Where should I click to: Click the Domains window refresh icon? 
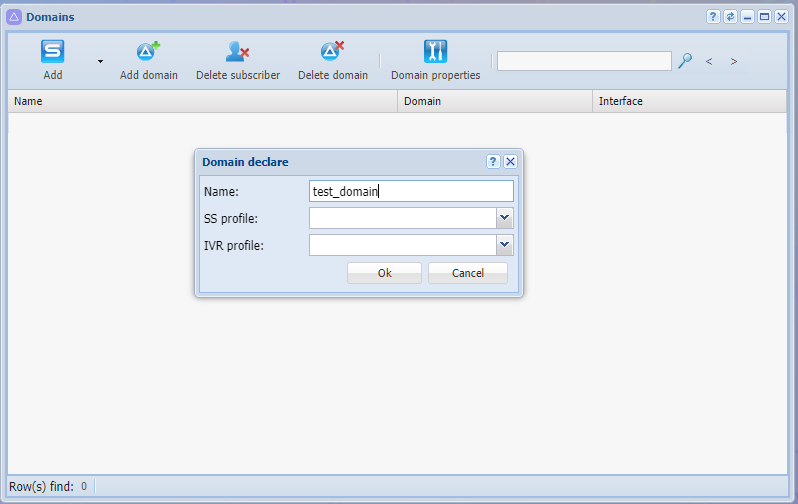pyautogui.click(x=730, y=17)
